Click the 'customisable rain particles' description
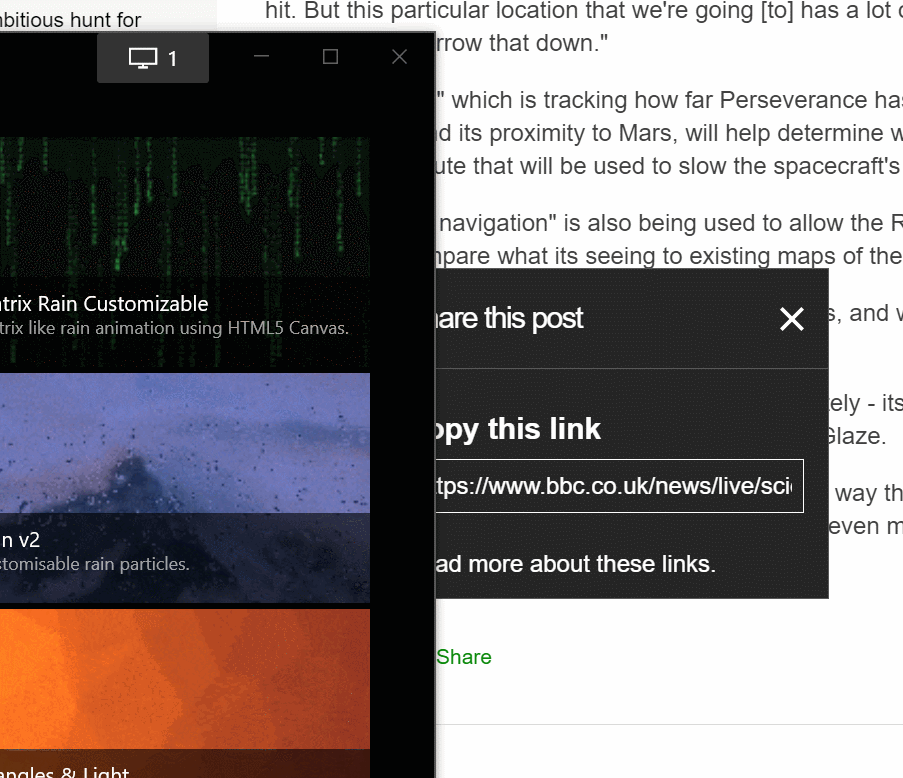The width and height of the screenshot is (903, 778). pos(94,564)
